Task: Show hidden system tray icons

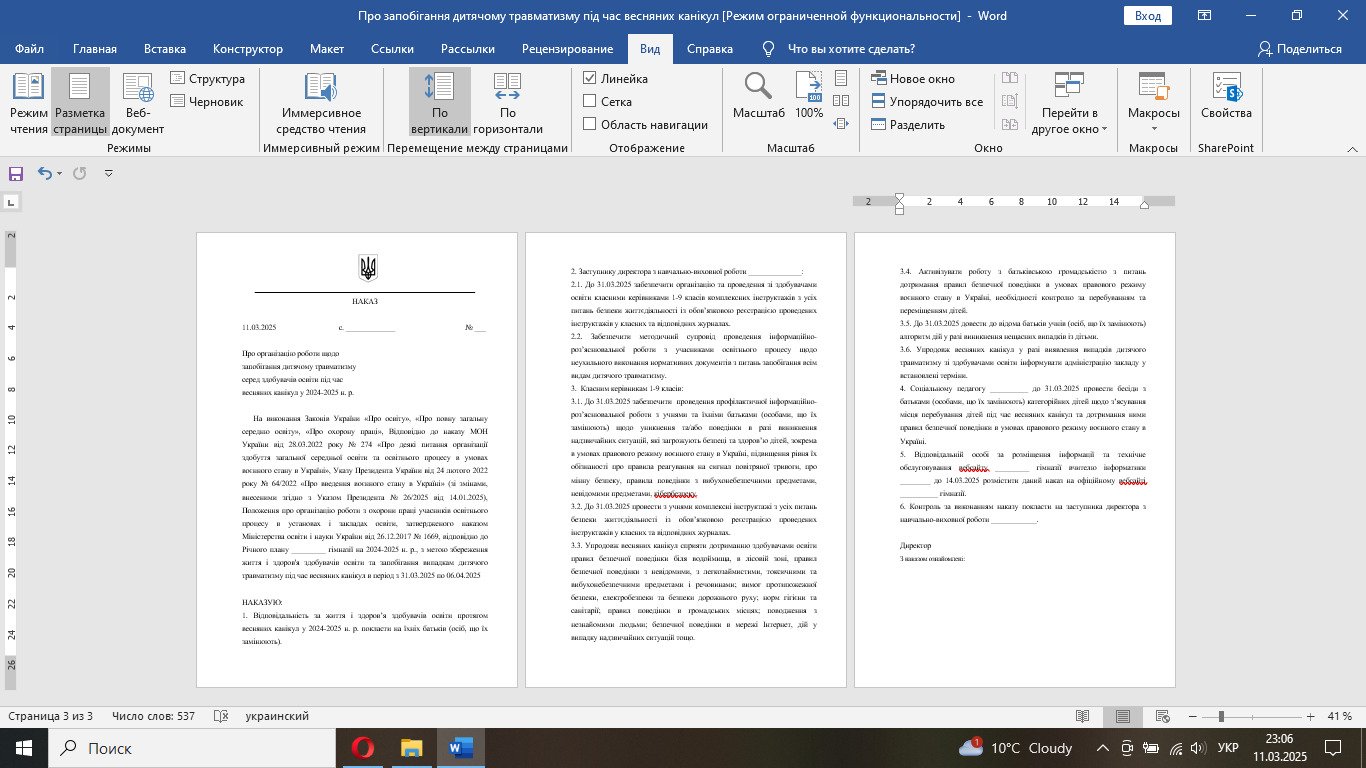Action: point(1102,748)
